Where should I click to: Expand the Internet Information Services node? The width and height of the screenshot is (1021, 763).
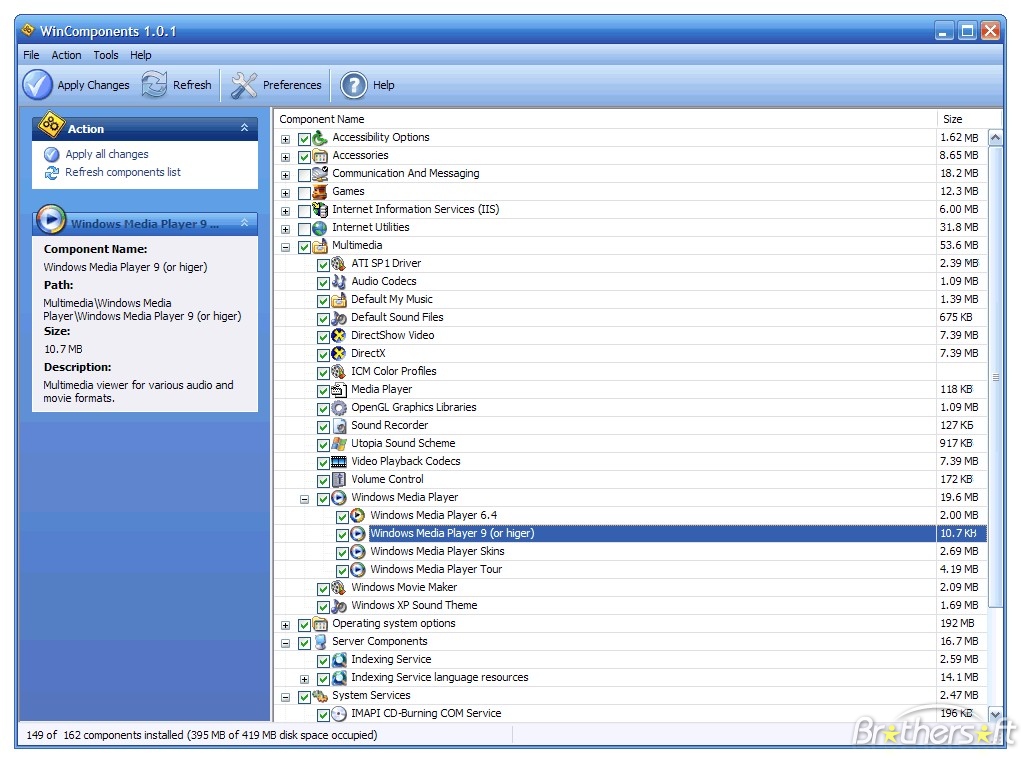(285, 212)
